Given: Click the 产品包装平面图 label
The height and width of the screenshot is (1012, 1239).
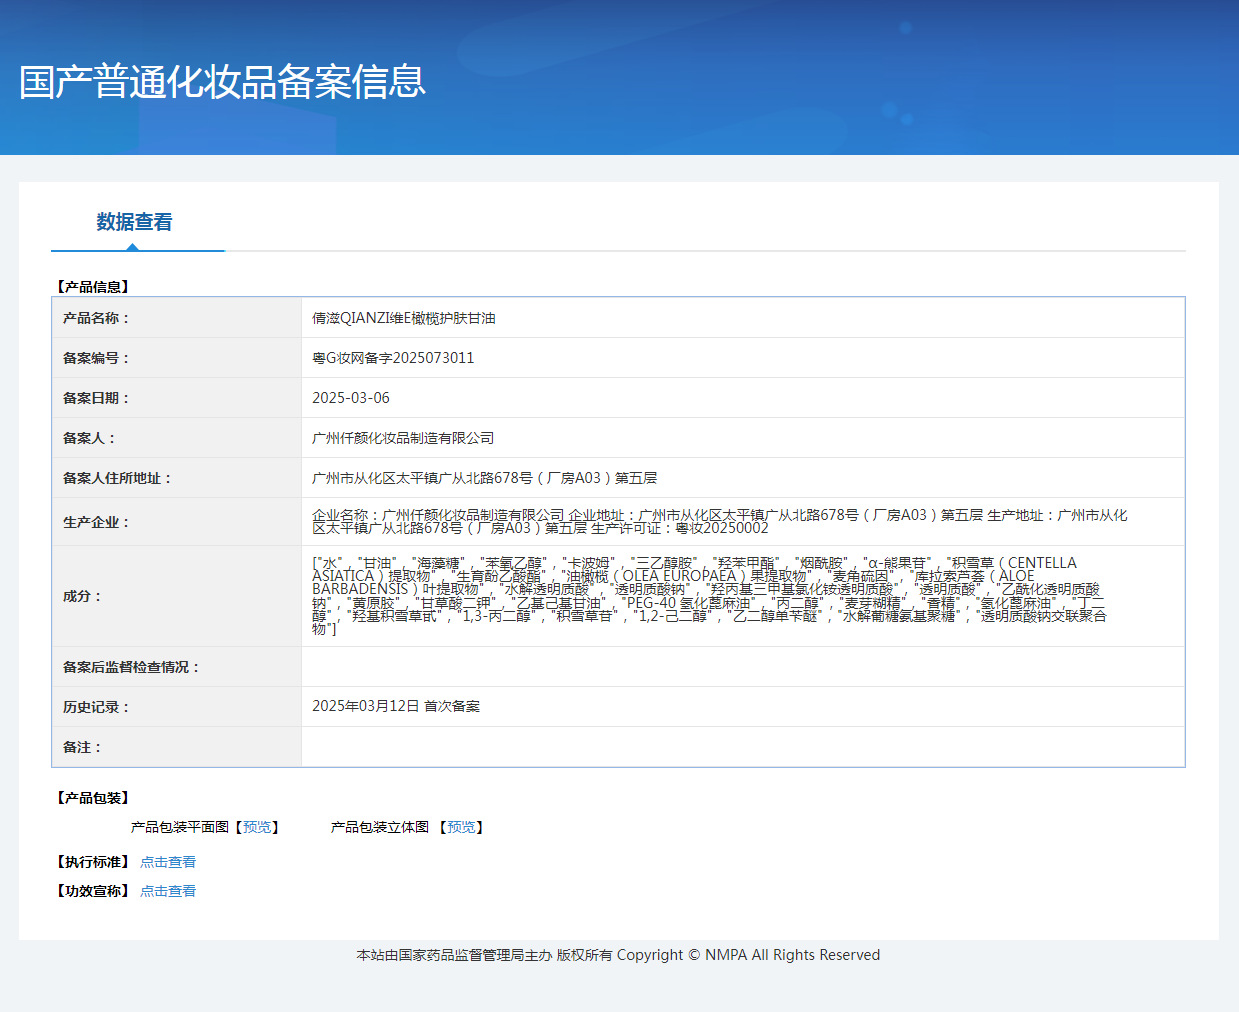Looking at the screenshot, I should [x=180, y=827].
